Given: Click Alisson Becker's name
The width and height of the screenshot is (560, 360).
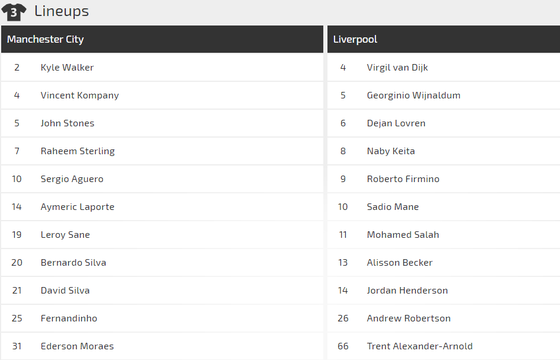Looking at the screenshot, I should pyautogui.click(x=400, y=262).
